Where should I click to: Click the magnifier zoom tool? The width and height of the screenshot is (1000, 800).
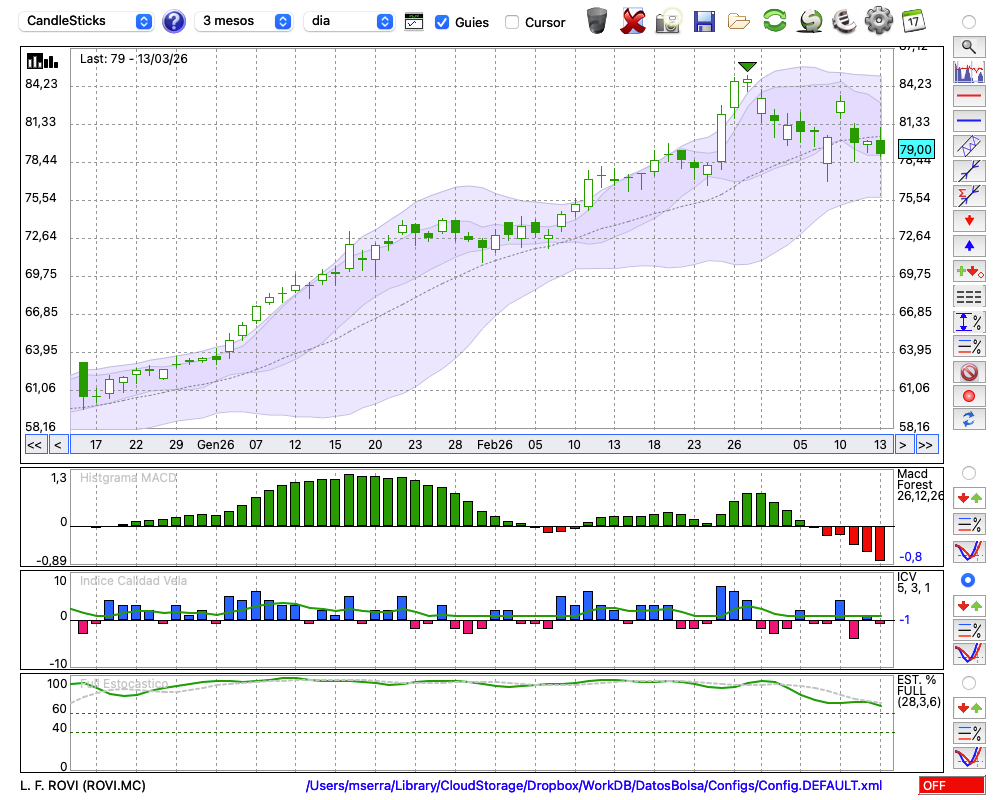point(969,47)
